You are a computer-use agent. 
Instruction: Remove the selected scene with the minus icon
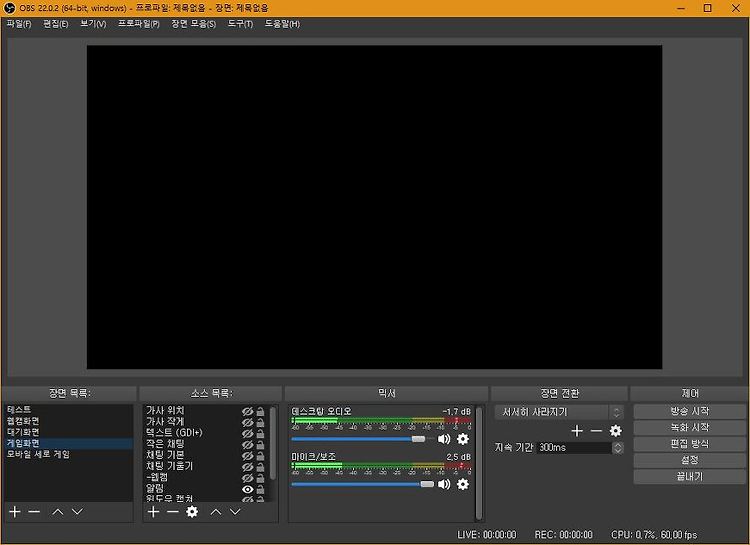(34, 512)
